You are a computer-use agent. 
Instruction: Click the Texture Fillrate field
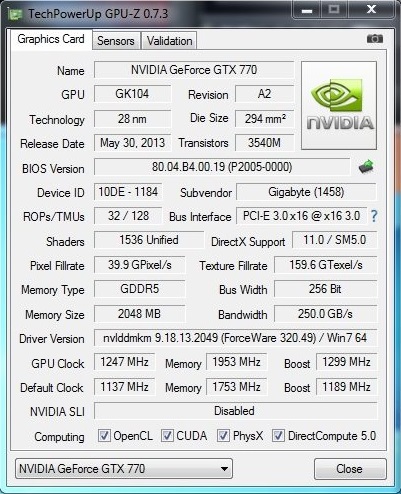pyautogui.click(x=326, y=265)
